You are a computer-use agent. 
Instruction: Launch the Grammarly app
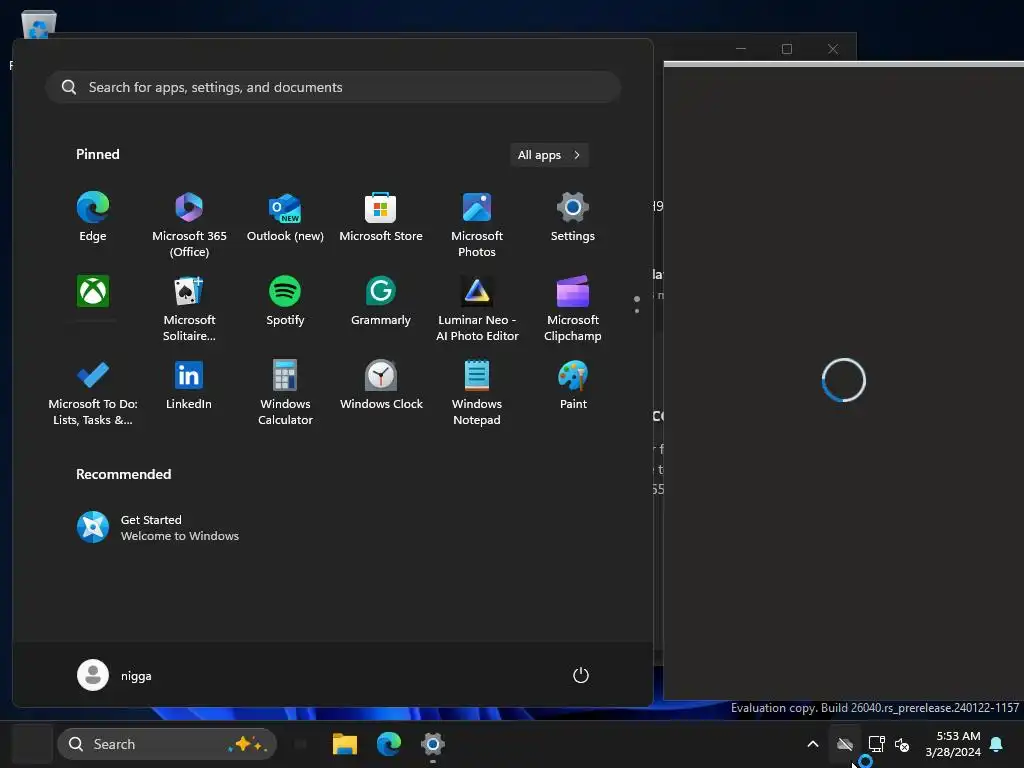[381, 301]
